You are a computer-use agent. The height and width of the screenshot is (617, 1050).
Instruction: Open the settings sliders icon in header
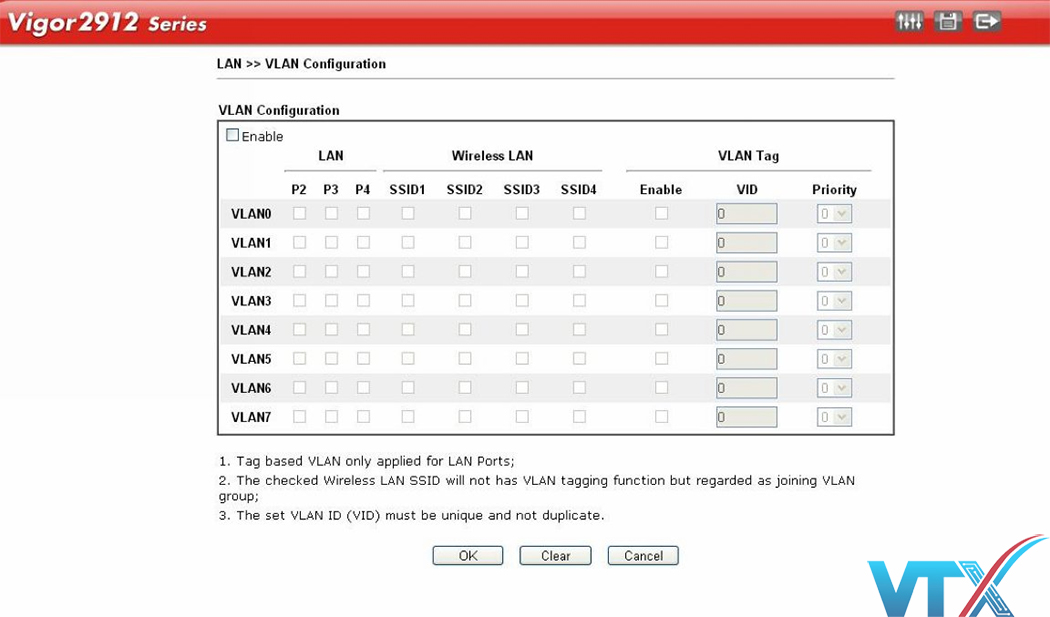(909, 21)
